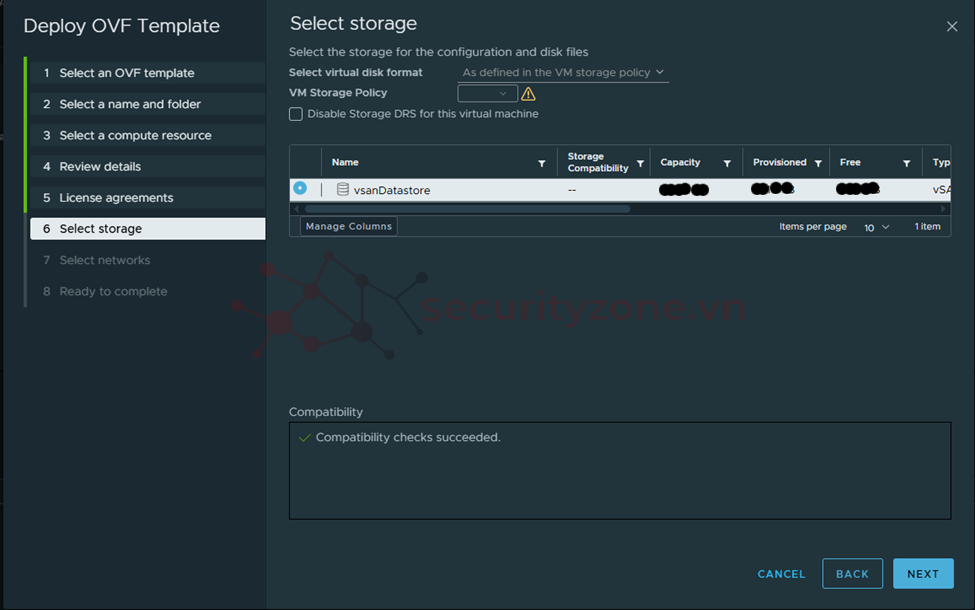975x610 pixels.
Task: Go to step 4 Review details
Action: click(147, 166)
